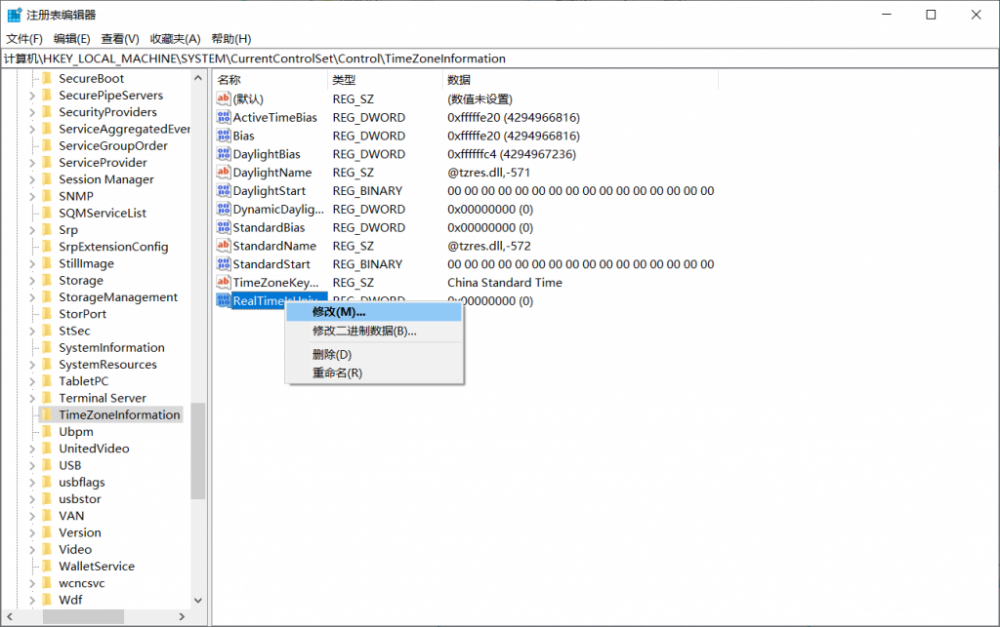Click the 数据 column header
1000x627 pixels.
pyautogui.click(x=459, y=80)
